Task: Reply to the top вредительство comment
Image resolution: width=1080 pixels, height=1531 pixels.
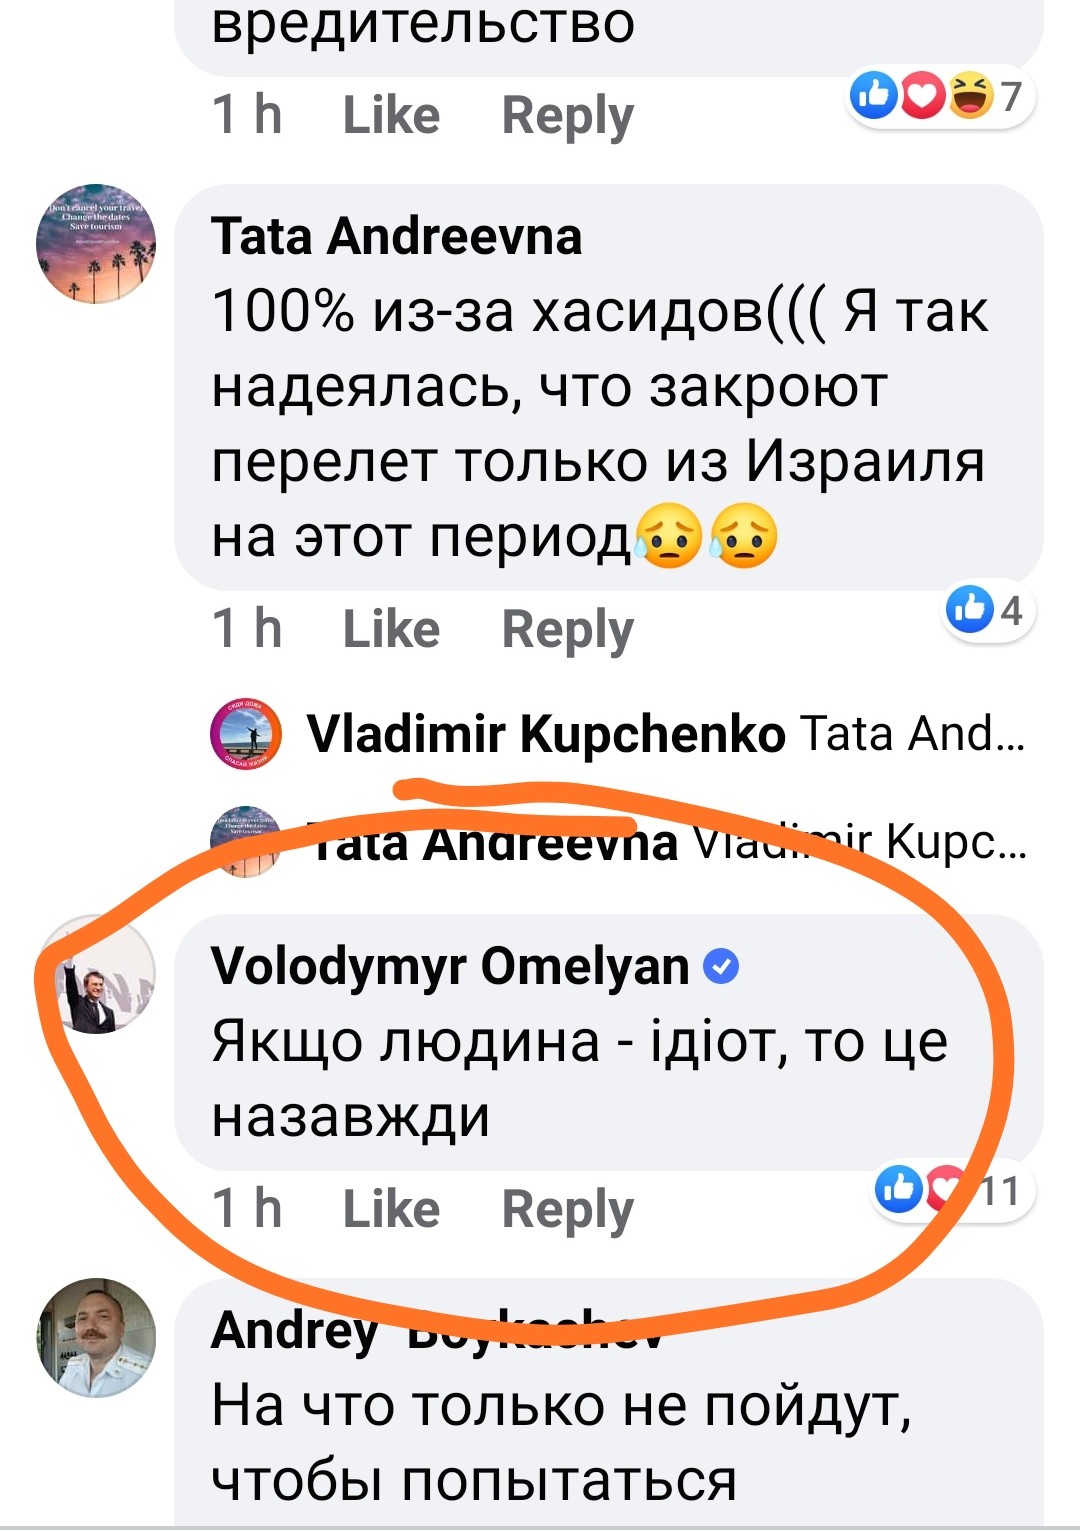Action: (567, 116)
